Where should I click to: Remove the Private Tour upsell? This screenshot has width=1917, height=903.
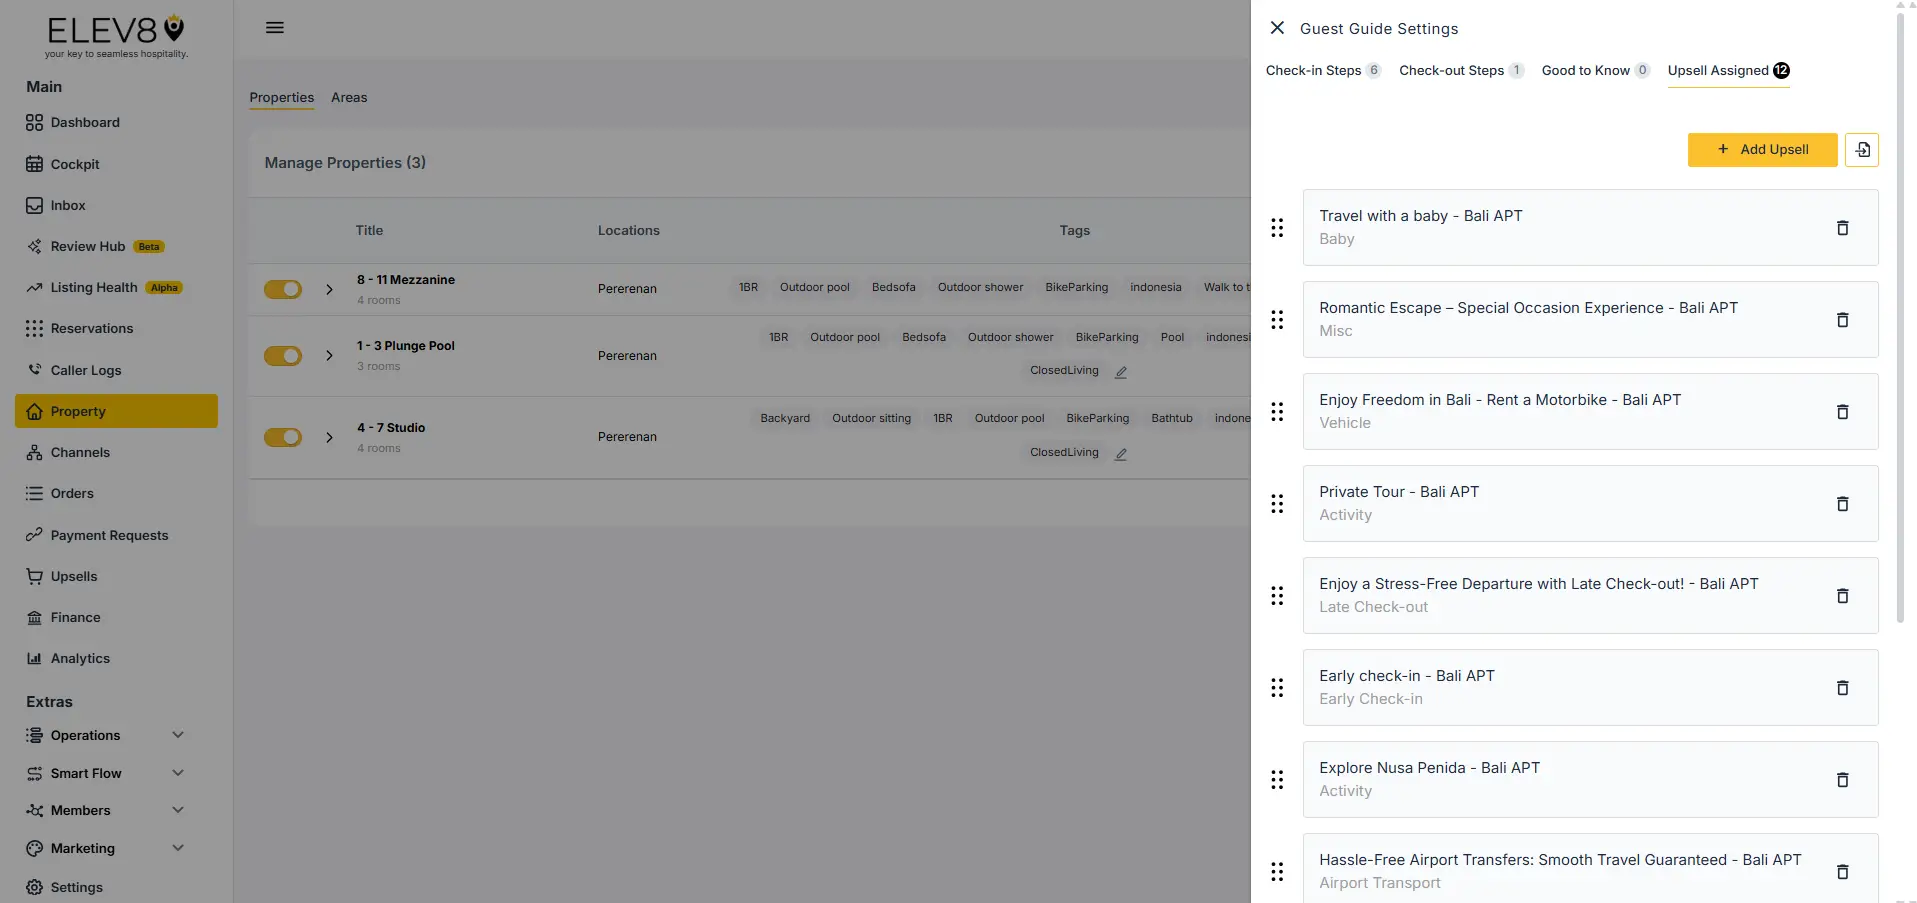point(1842,504)
